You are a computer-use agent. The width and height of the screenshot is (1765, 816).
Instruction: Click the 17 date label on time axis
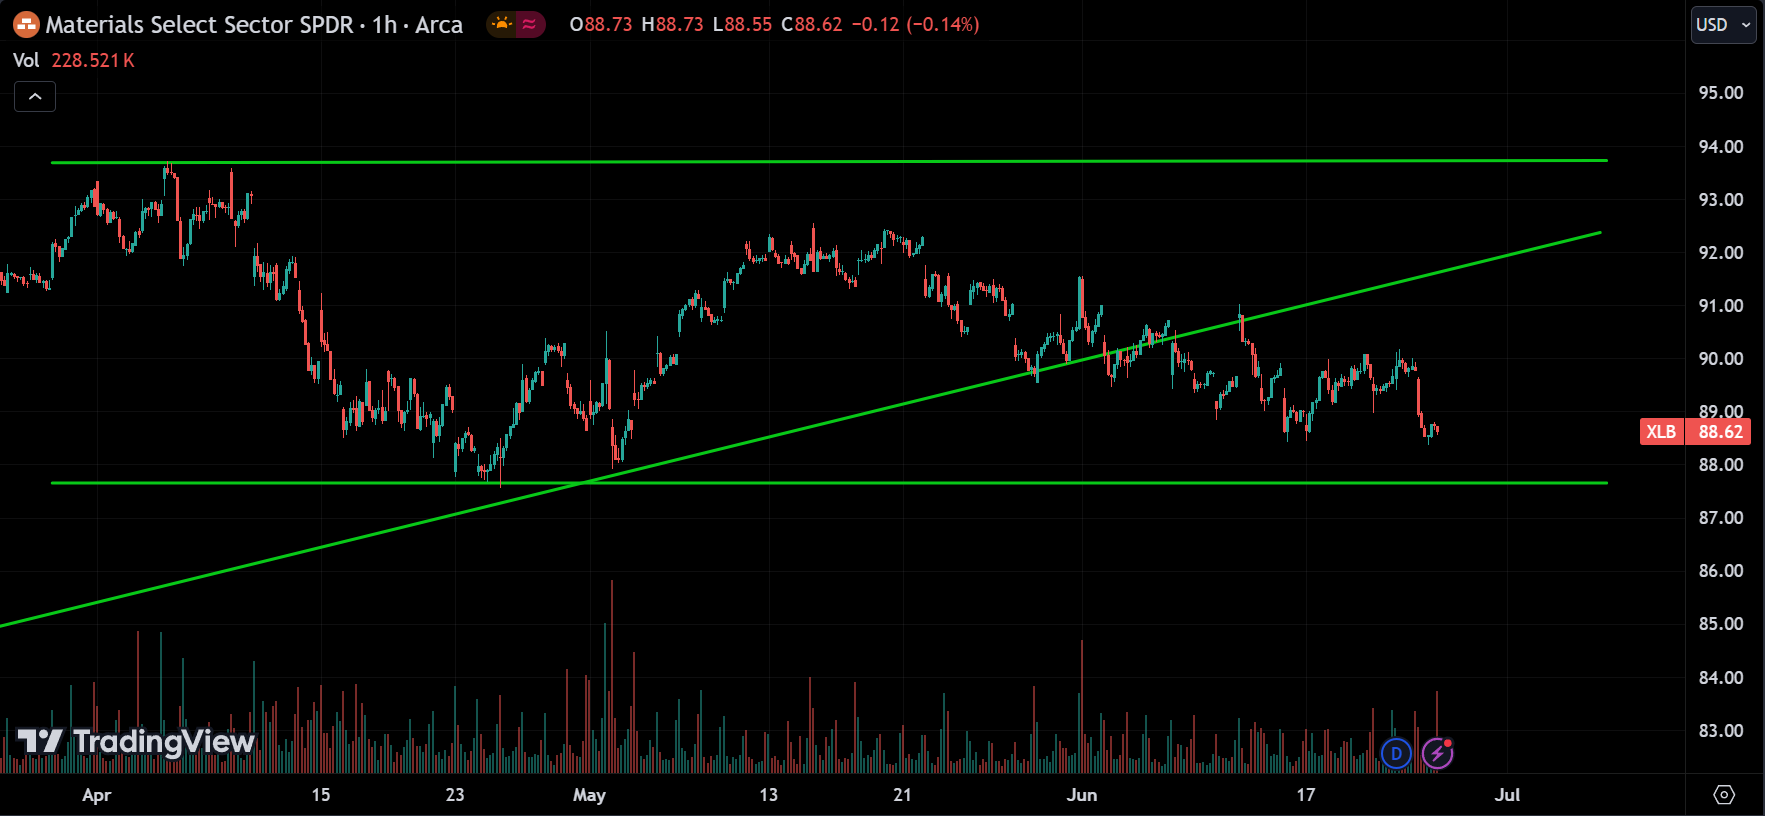[x=1306, y=795]
